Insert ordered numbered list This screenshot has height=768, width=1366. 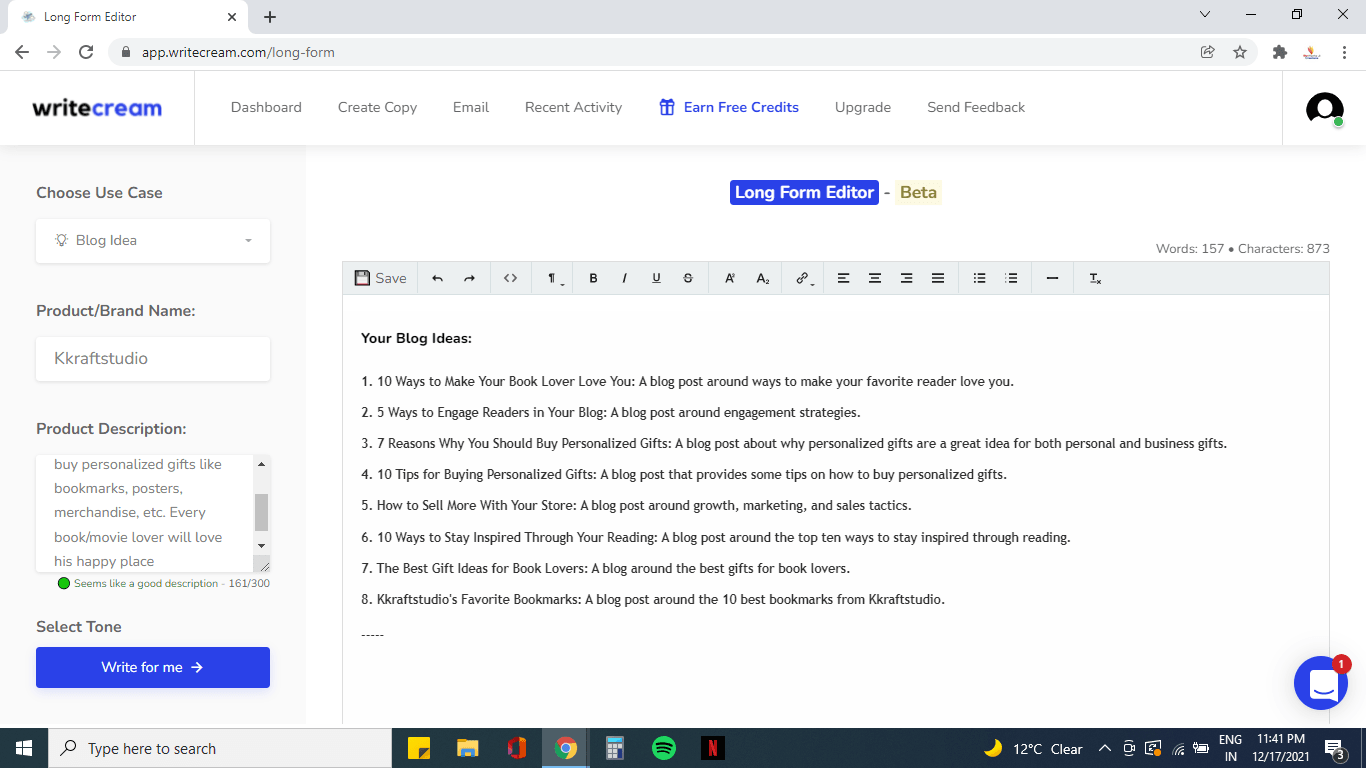(1011, 278)
